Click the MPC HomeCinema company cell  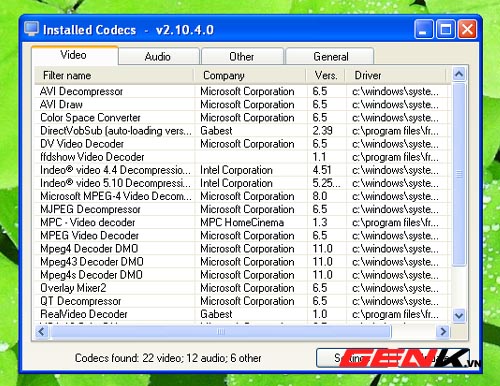pos(242,222)
